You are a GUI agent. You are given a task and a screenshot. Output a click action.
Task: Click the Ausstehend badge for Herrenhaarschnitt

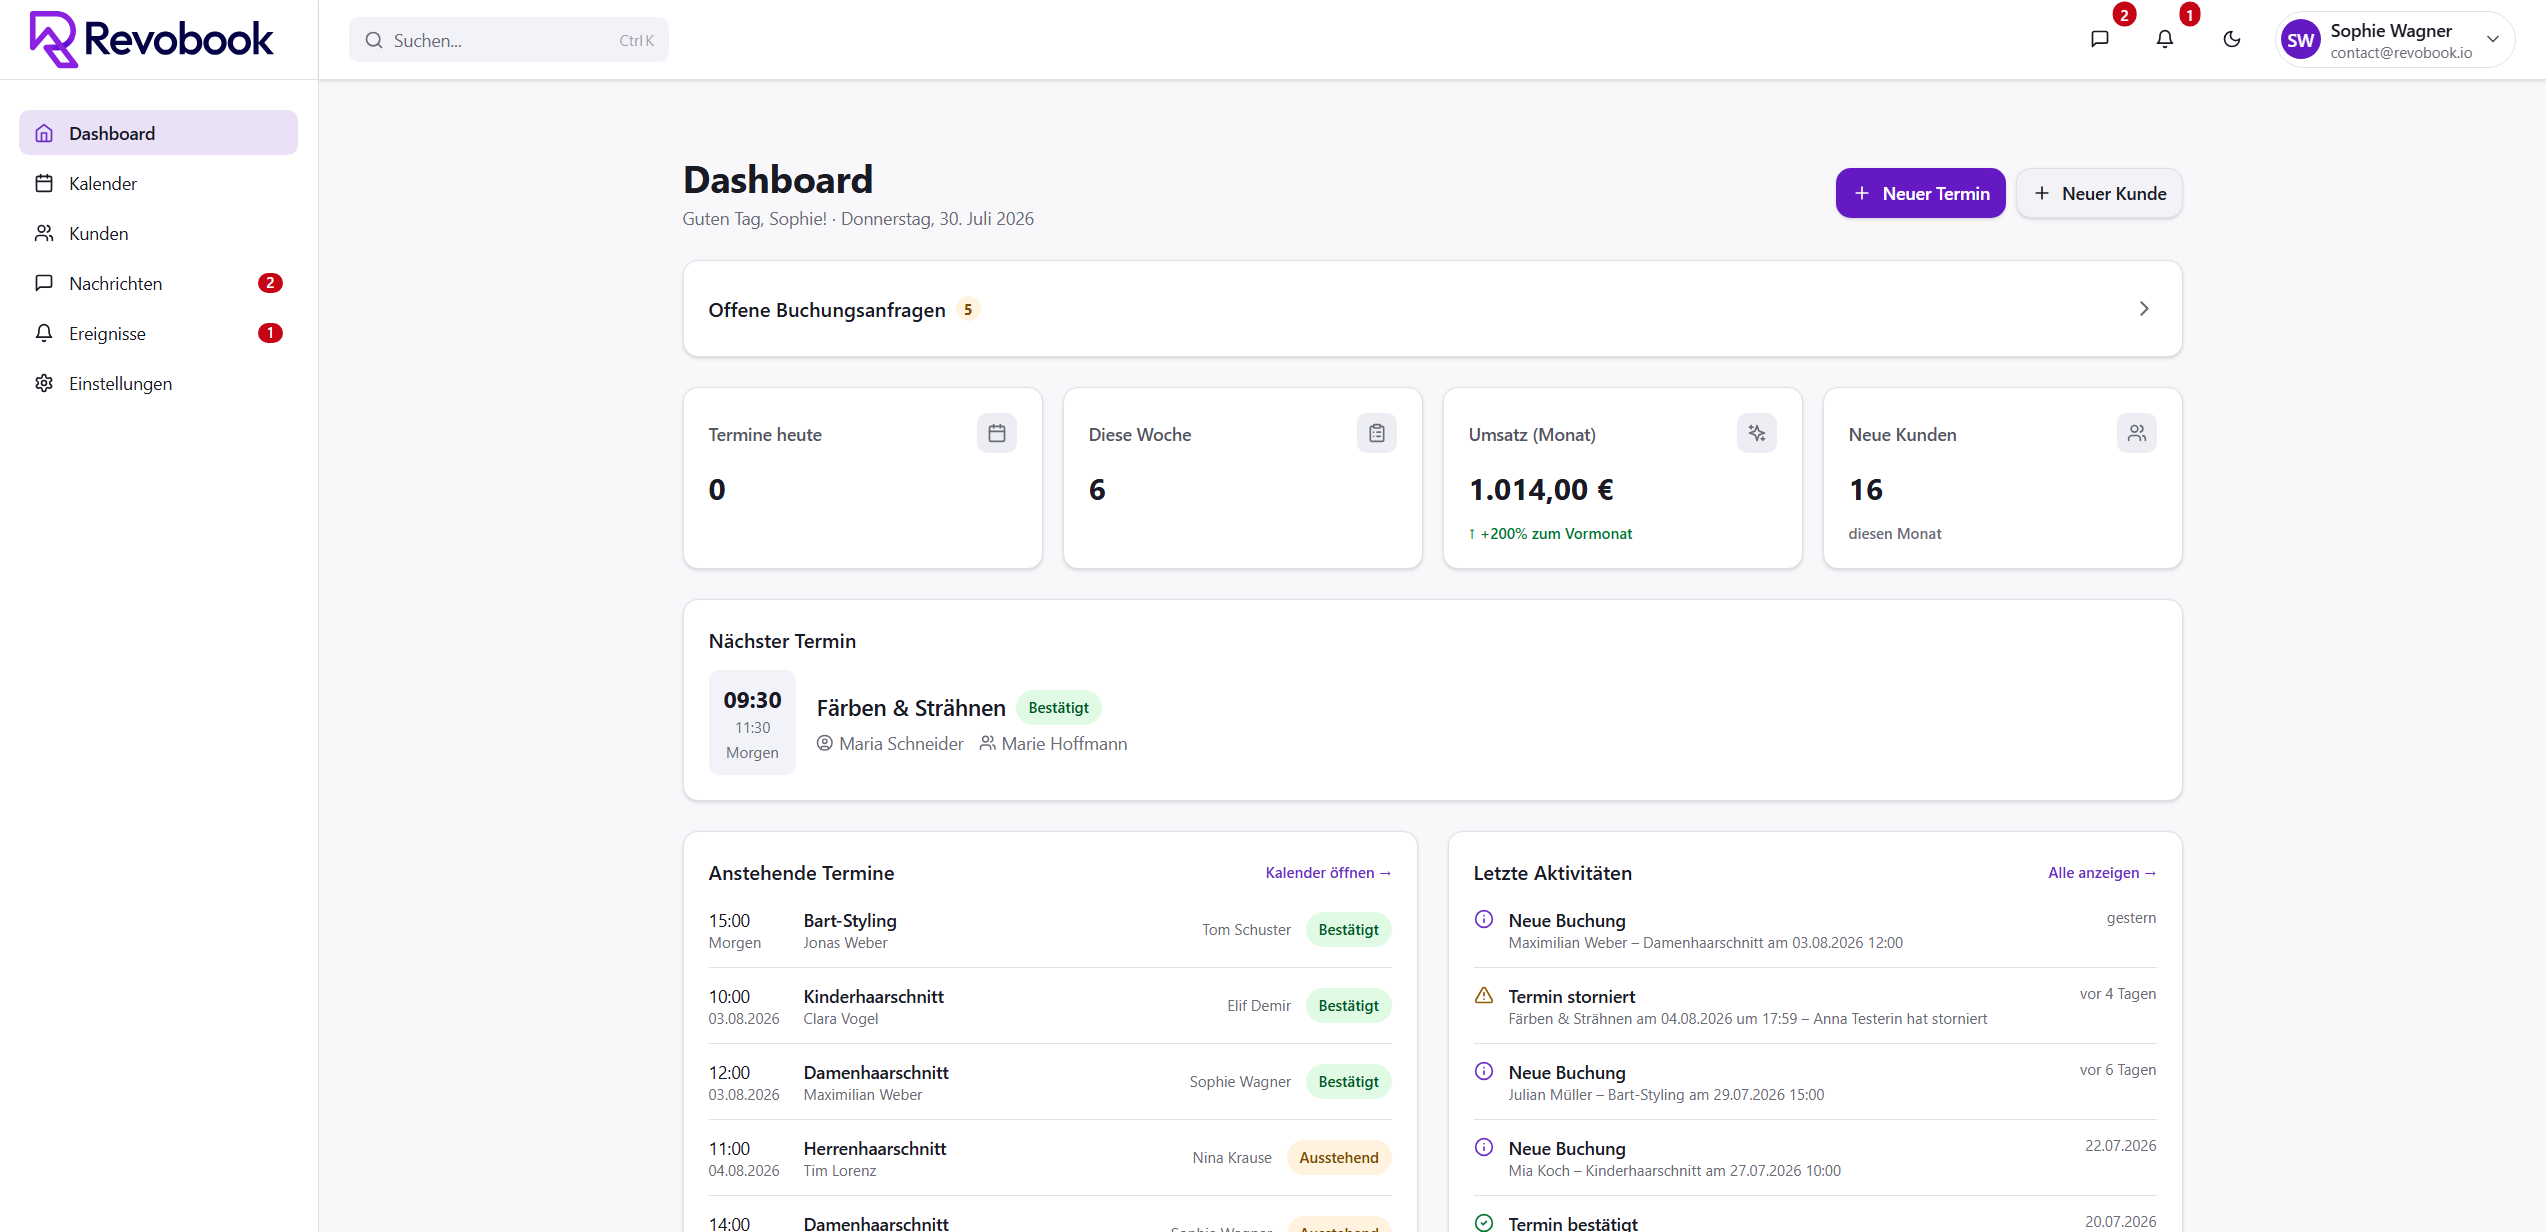coord(1339,1158)
